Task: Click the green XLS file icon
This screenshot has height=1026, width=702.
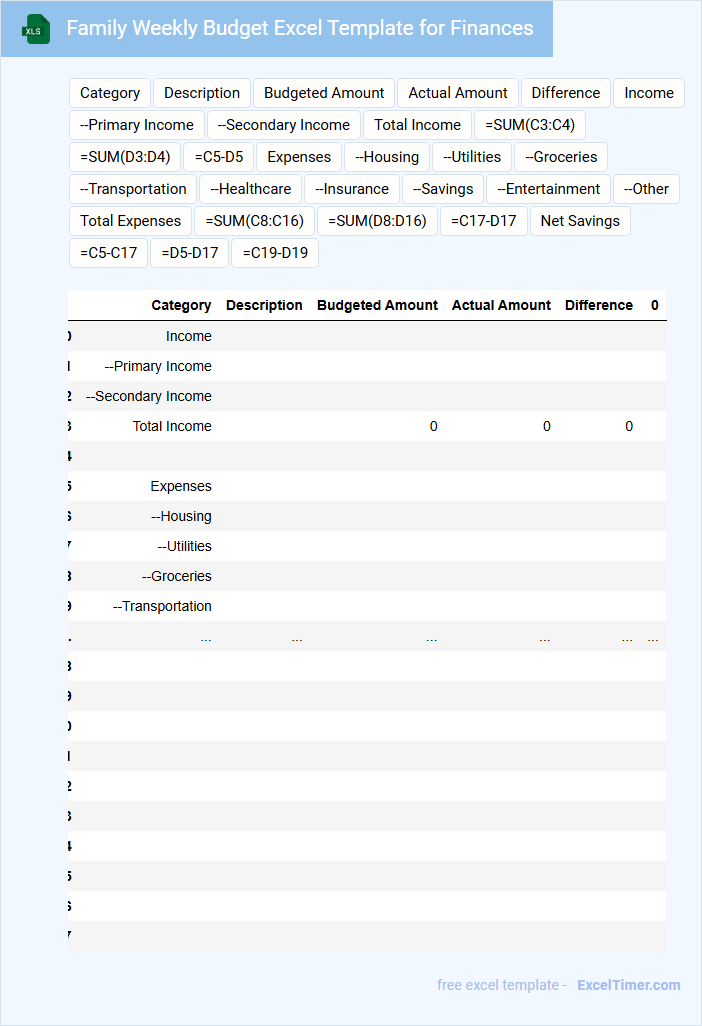Action: tap(35, 29)
